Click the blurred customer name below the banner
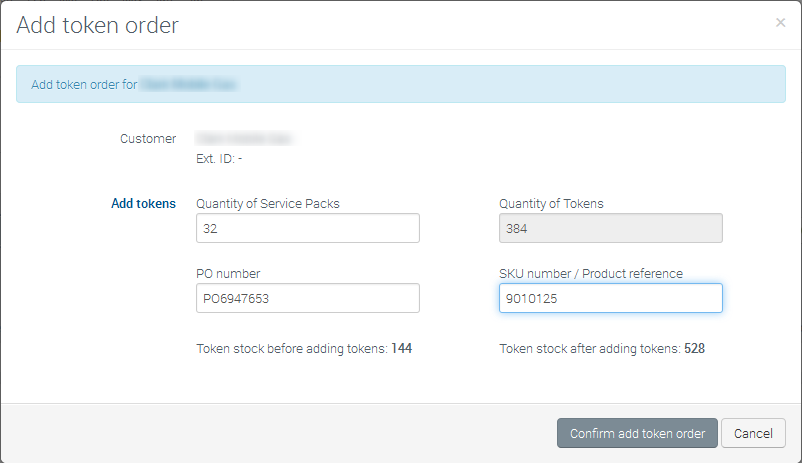This screenshot has height=463, width=802. 236,139
